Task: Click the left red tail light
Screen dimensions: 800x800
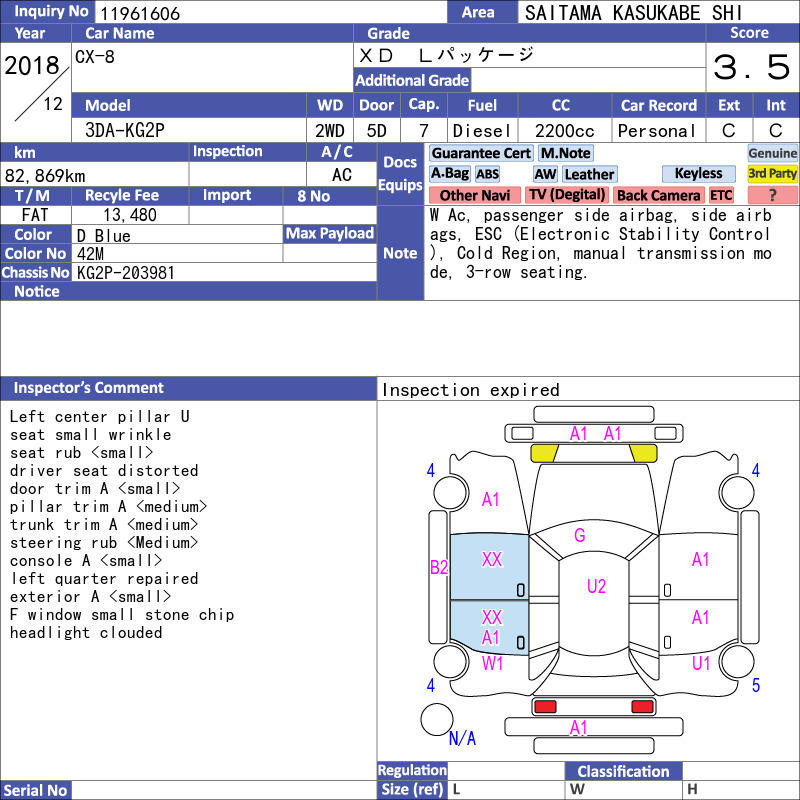Action: (545, 707)
